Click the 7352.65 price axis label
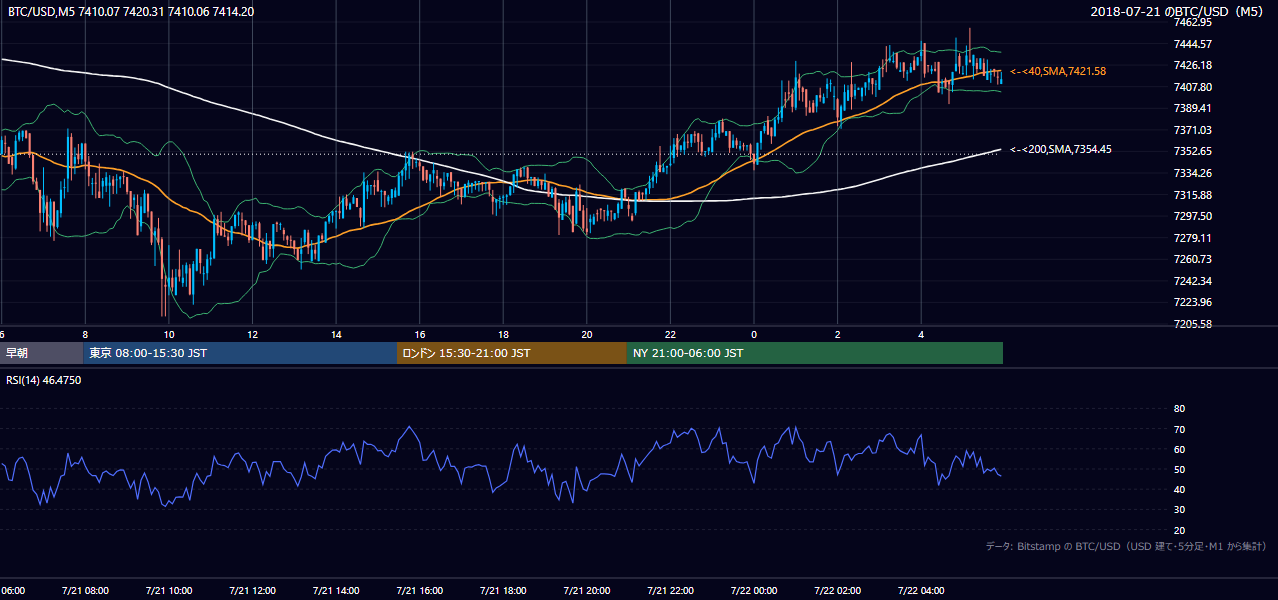Image resolution: width=1278 pixels, height=600 pixels. [1193, 151]
